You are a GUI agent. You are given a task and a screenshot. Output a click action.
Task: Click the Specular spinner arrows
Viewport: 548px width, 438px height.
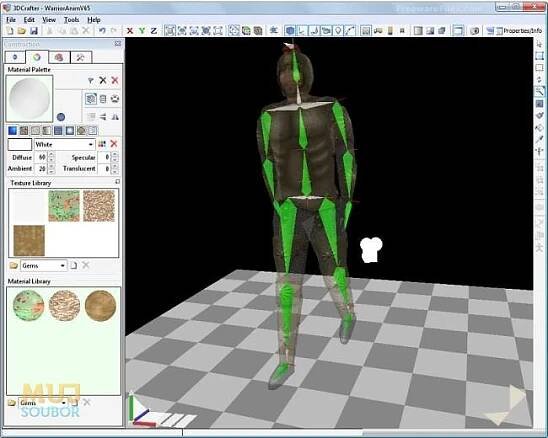click(x=115, y=157)
